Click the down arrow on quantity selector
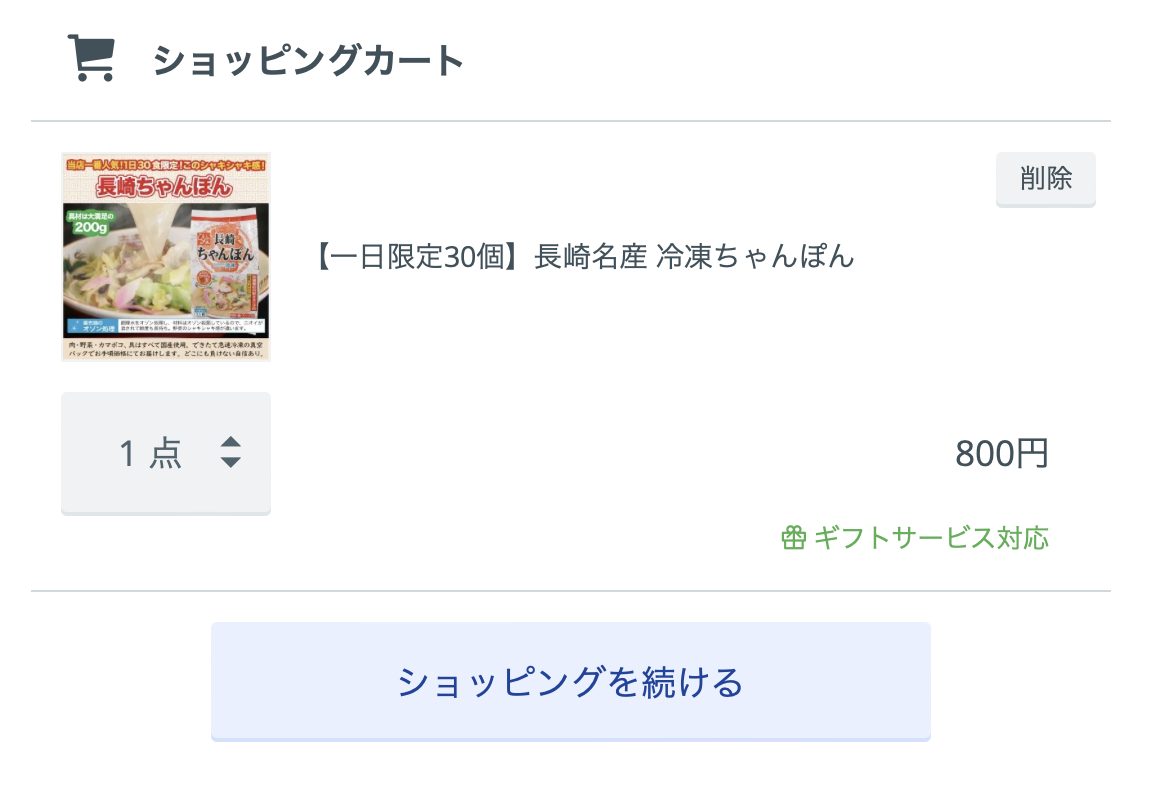Image resolution: width=1152 pixels, height=790 pixels. (x=231, y=462)
